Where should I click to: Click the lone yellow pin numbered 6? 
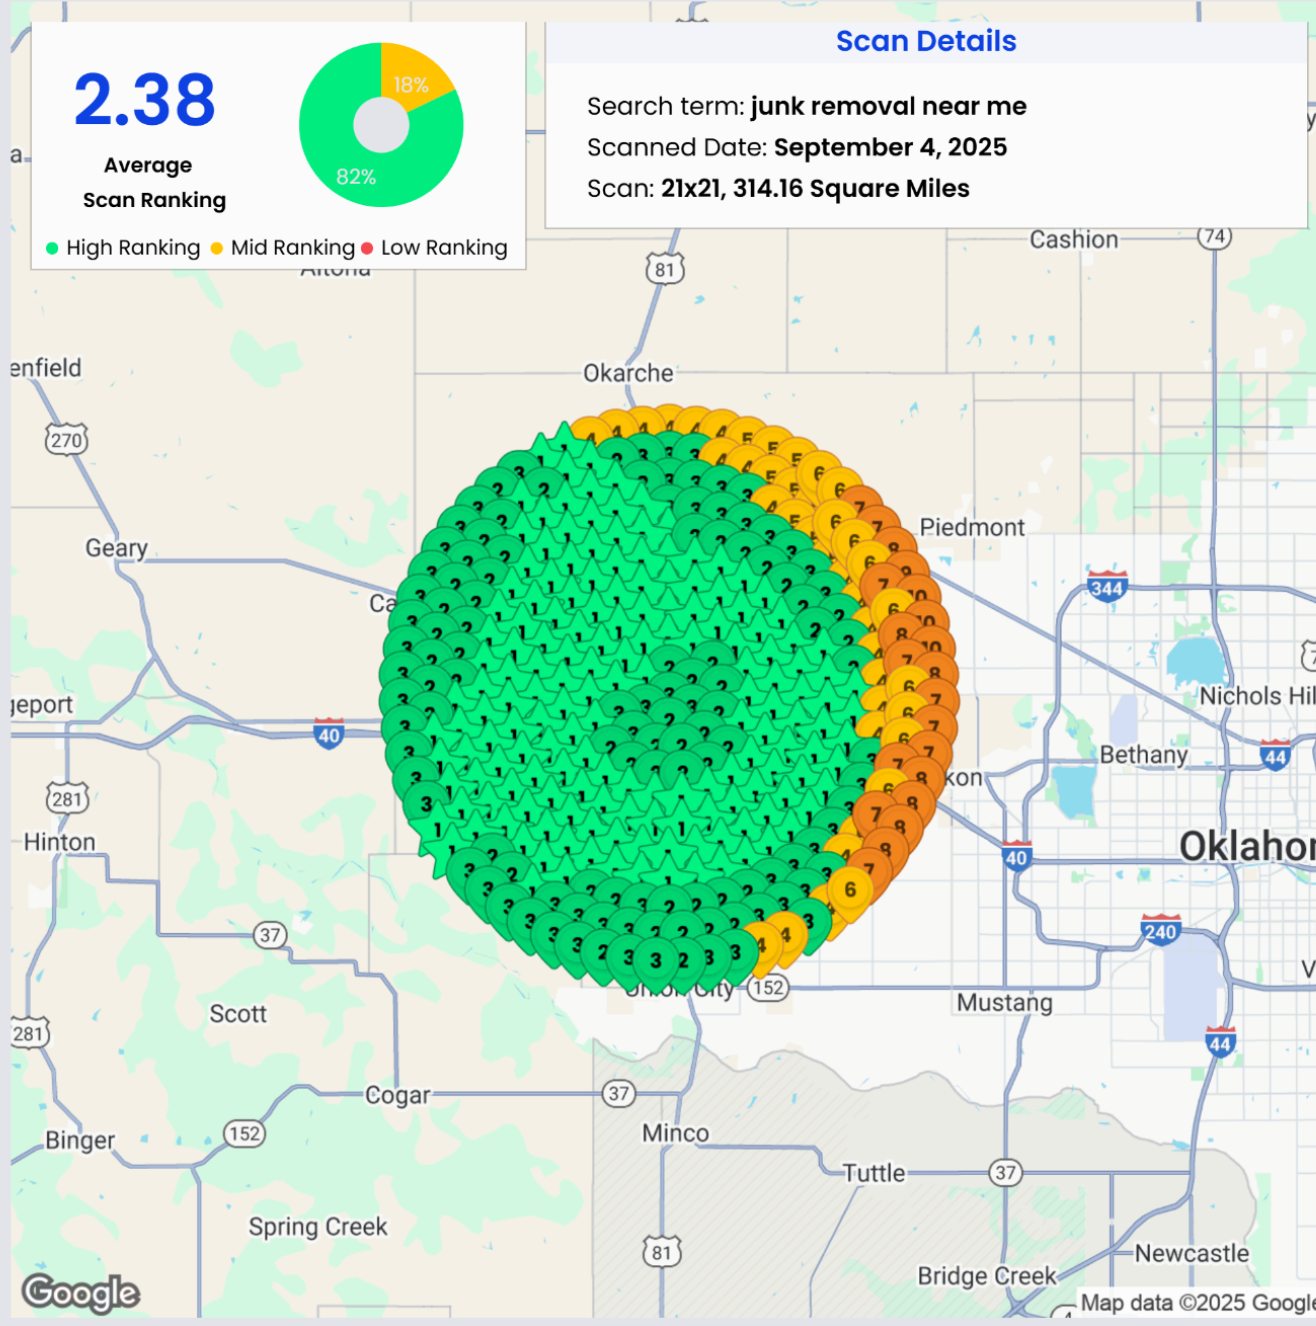click(849, 889)
